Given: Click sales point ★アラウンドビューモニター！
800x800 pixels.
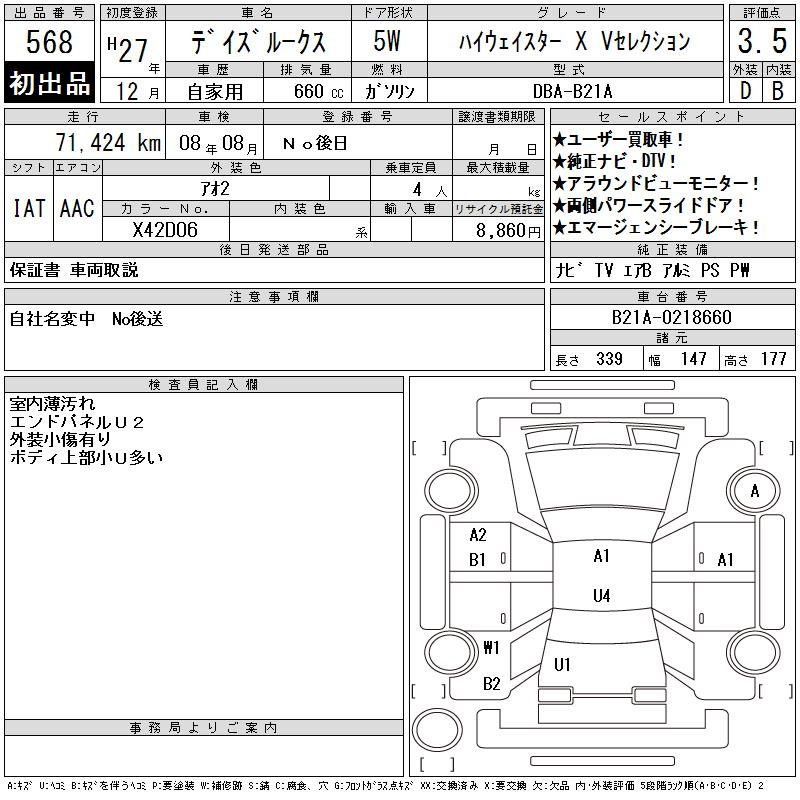Looking at the screenshot, I should (656, 183).
